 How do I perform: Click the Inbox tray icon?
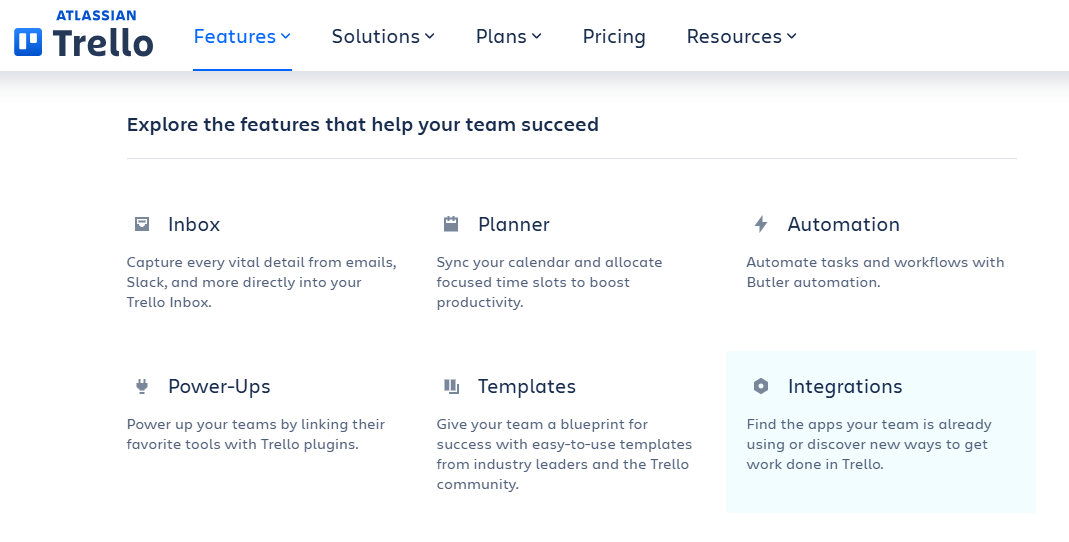pos(142,224)
